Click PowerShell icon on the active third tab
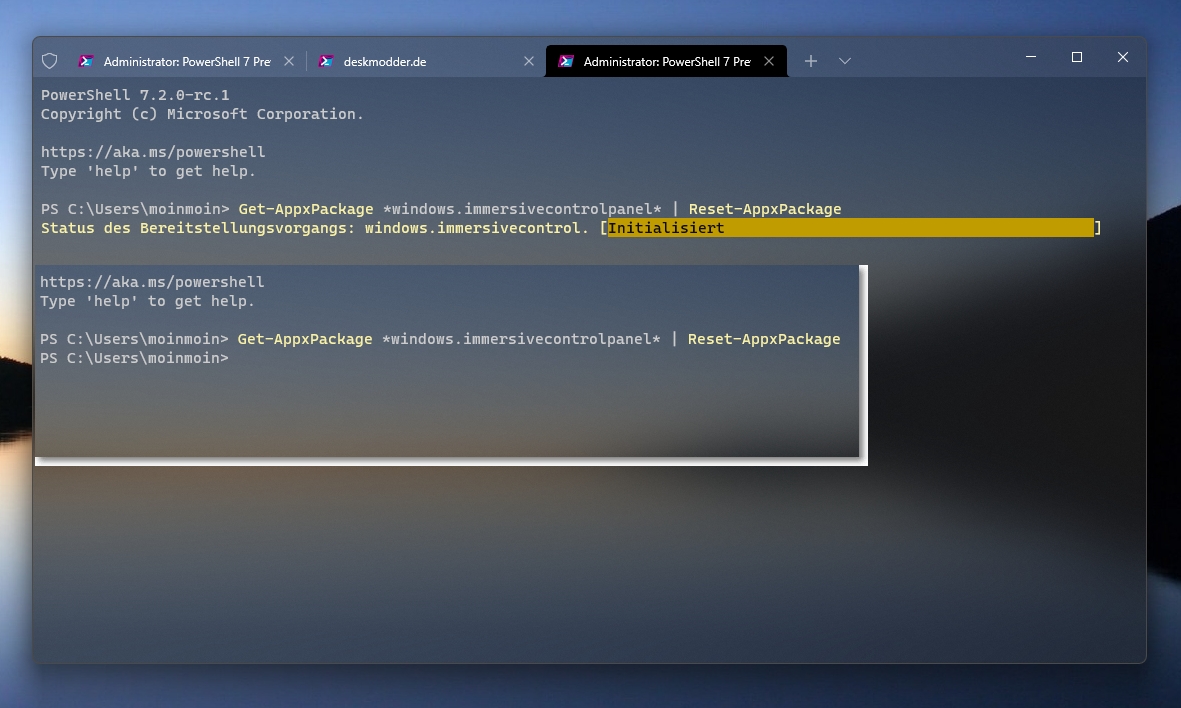The height and width of the screenshot is (708, 1181). point(566,61)
